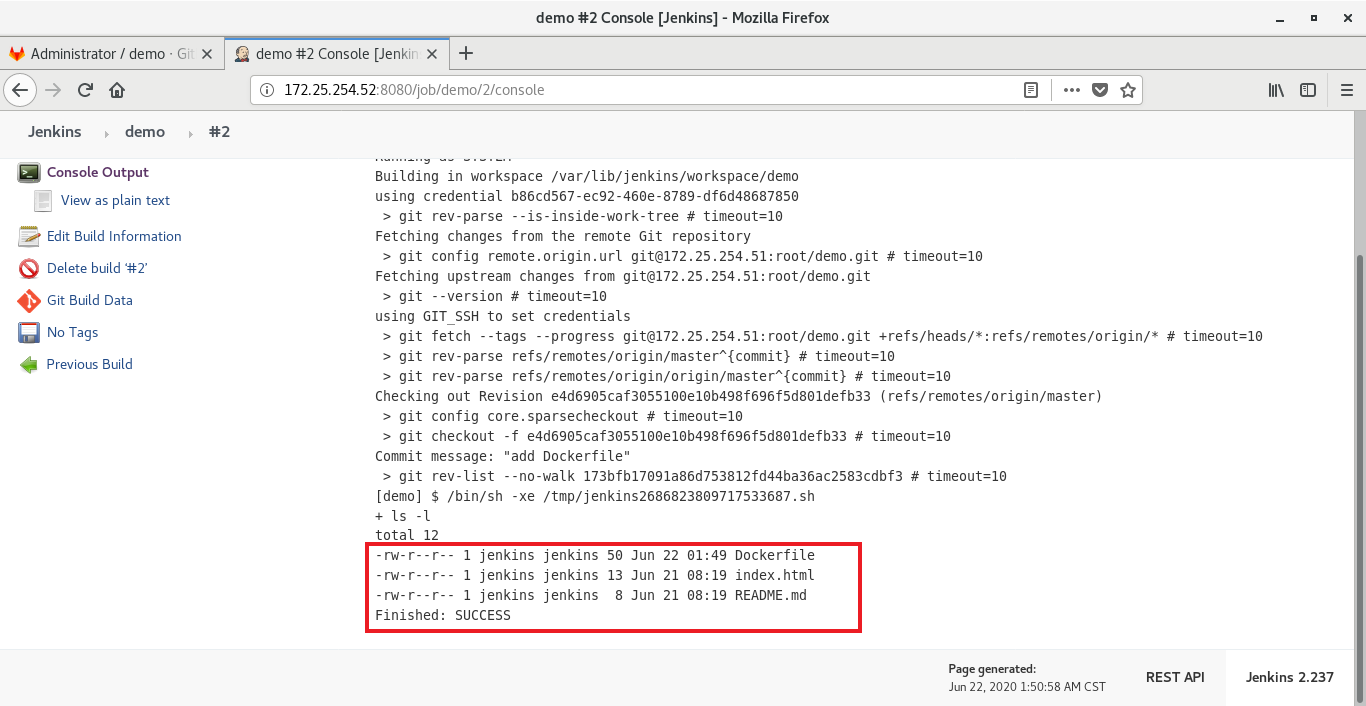The image size is (1366, 706).
Task: Open the demo job breadcrumb link
Action: tap(145, 132)
